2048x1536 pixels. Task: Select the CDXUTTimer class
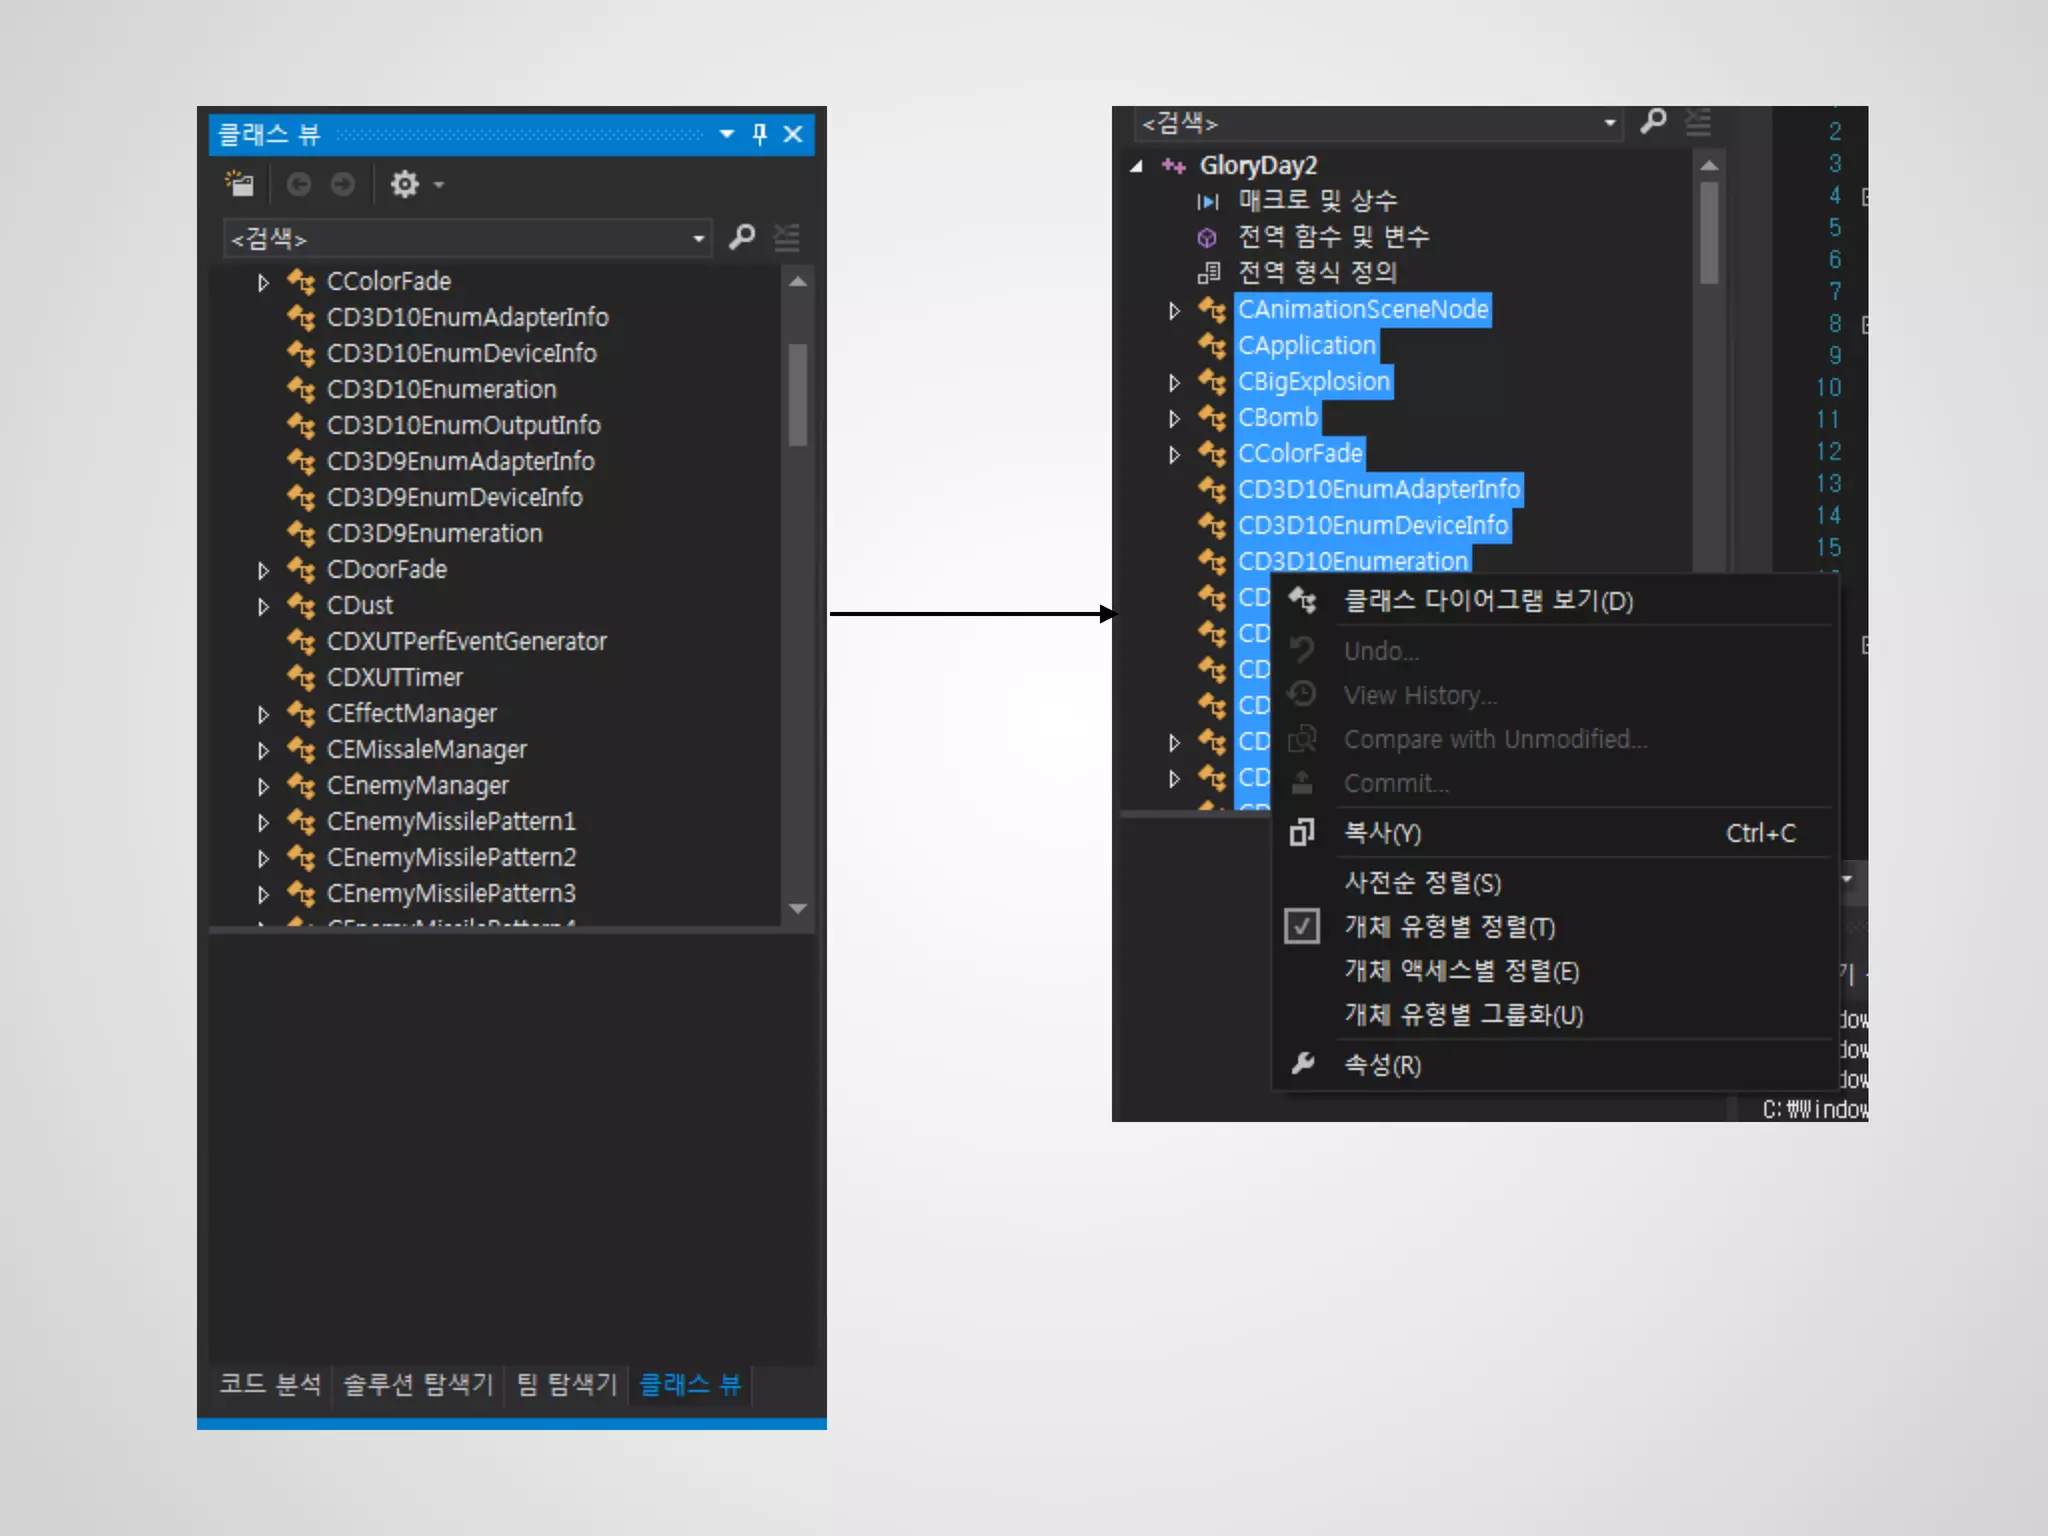coord(394,678)
